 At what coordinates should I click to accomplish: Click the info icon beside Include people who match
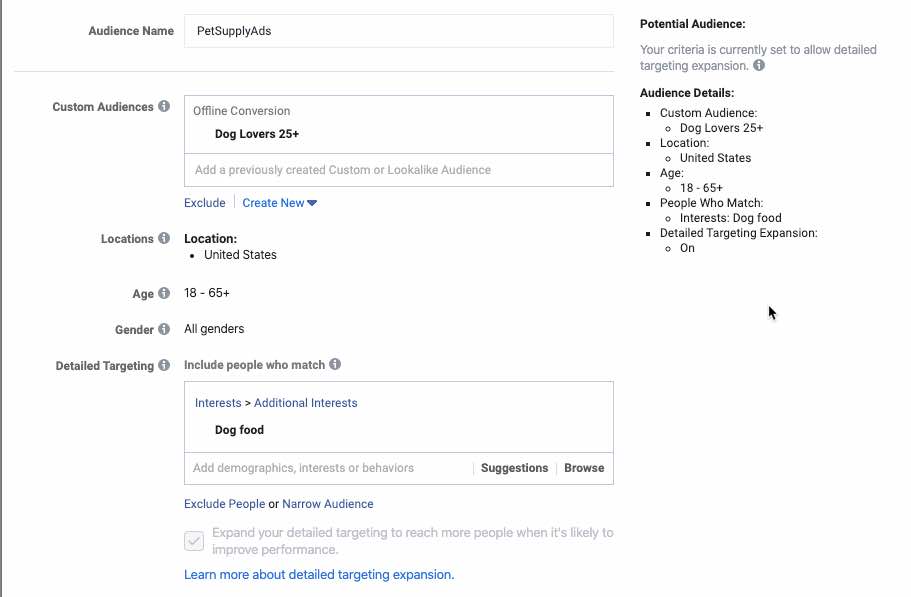[x=333, y=366]
